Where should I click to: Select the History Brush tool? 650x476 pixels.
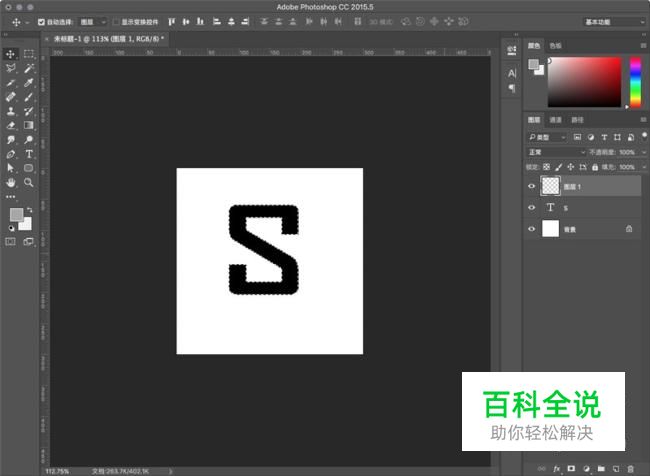(x=29, y=111)
